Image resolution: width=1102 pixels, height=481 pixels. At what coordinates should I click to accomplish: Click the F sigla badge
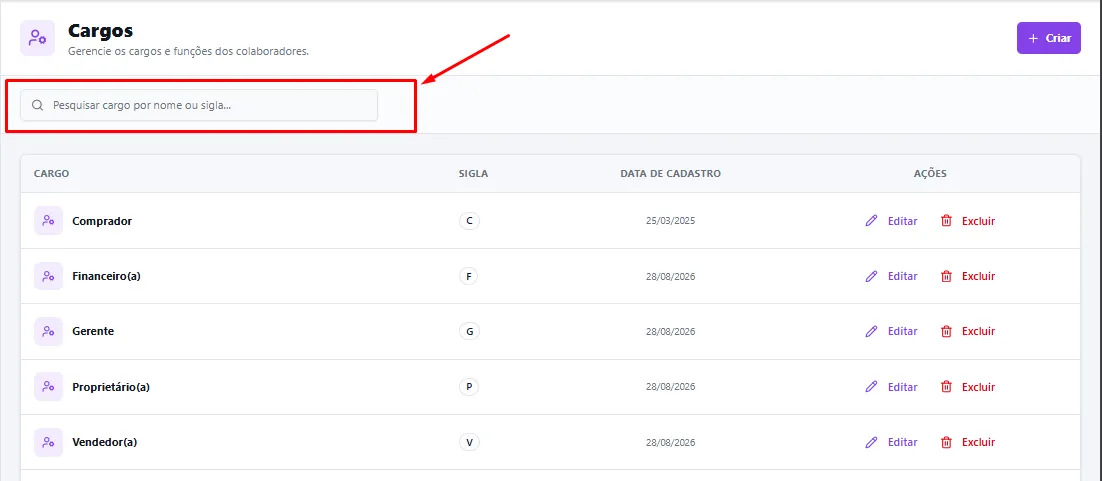tap(468, 276)
